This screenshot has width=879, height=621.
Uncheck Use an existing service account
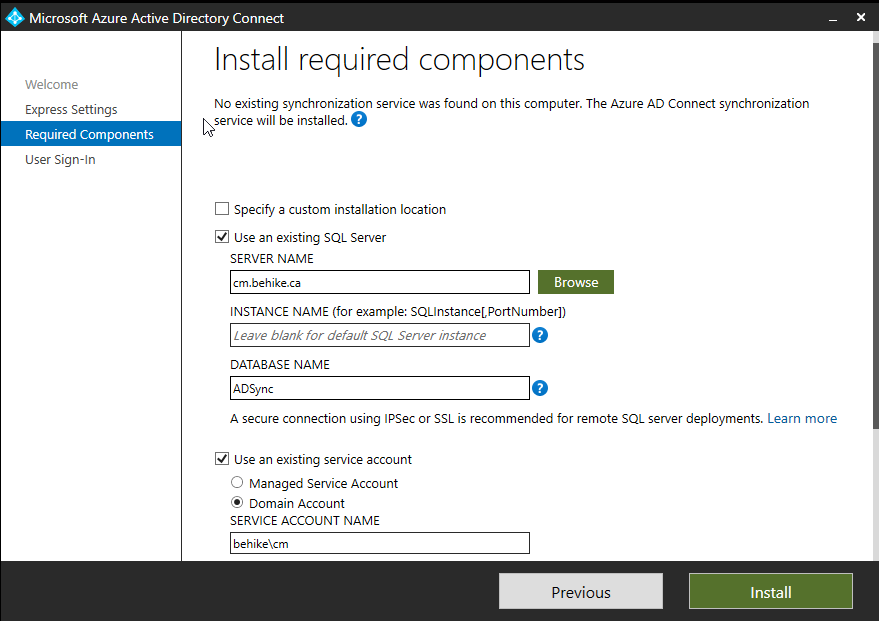(x=222, y=459)
